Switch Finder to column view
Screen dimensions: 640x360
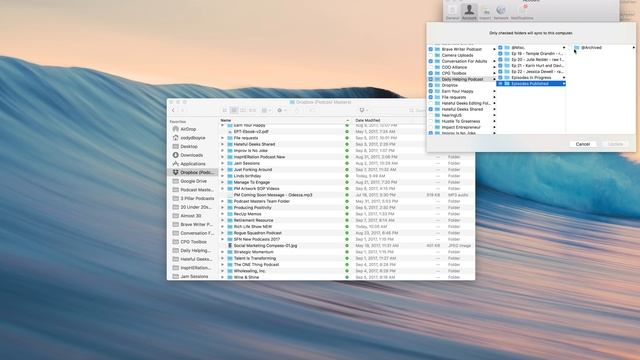coord(243,110)
